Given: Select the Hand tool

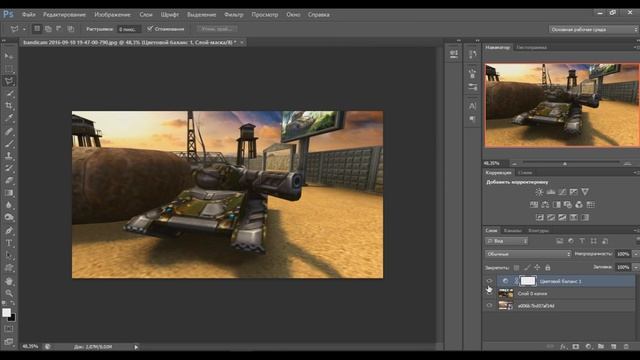Looking at the screenshot, I should [x=9, y=281].
